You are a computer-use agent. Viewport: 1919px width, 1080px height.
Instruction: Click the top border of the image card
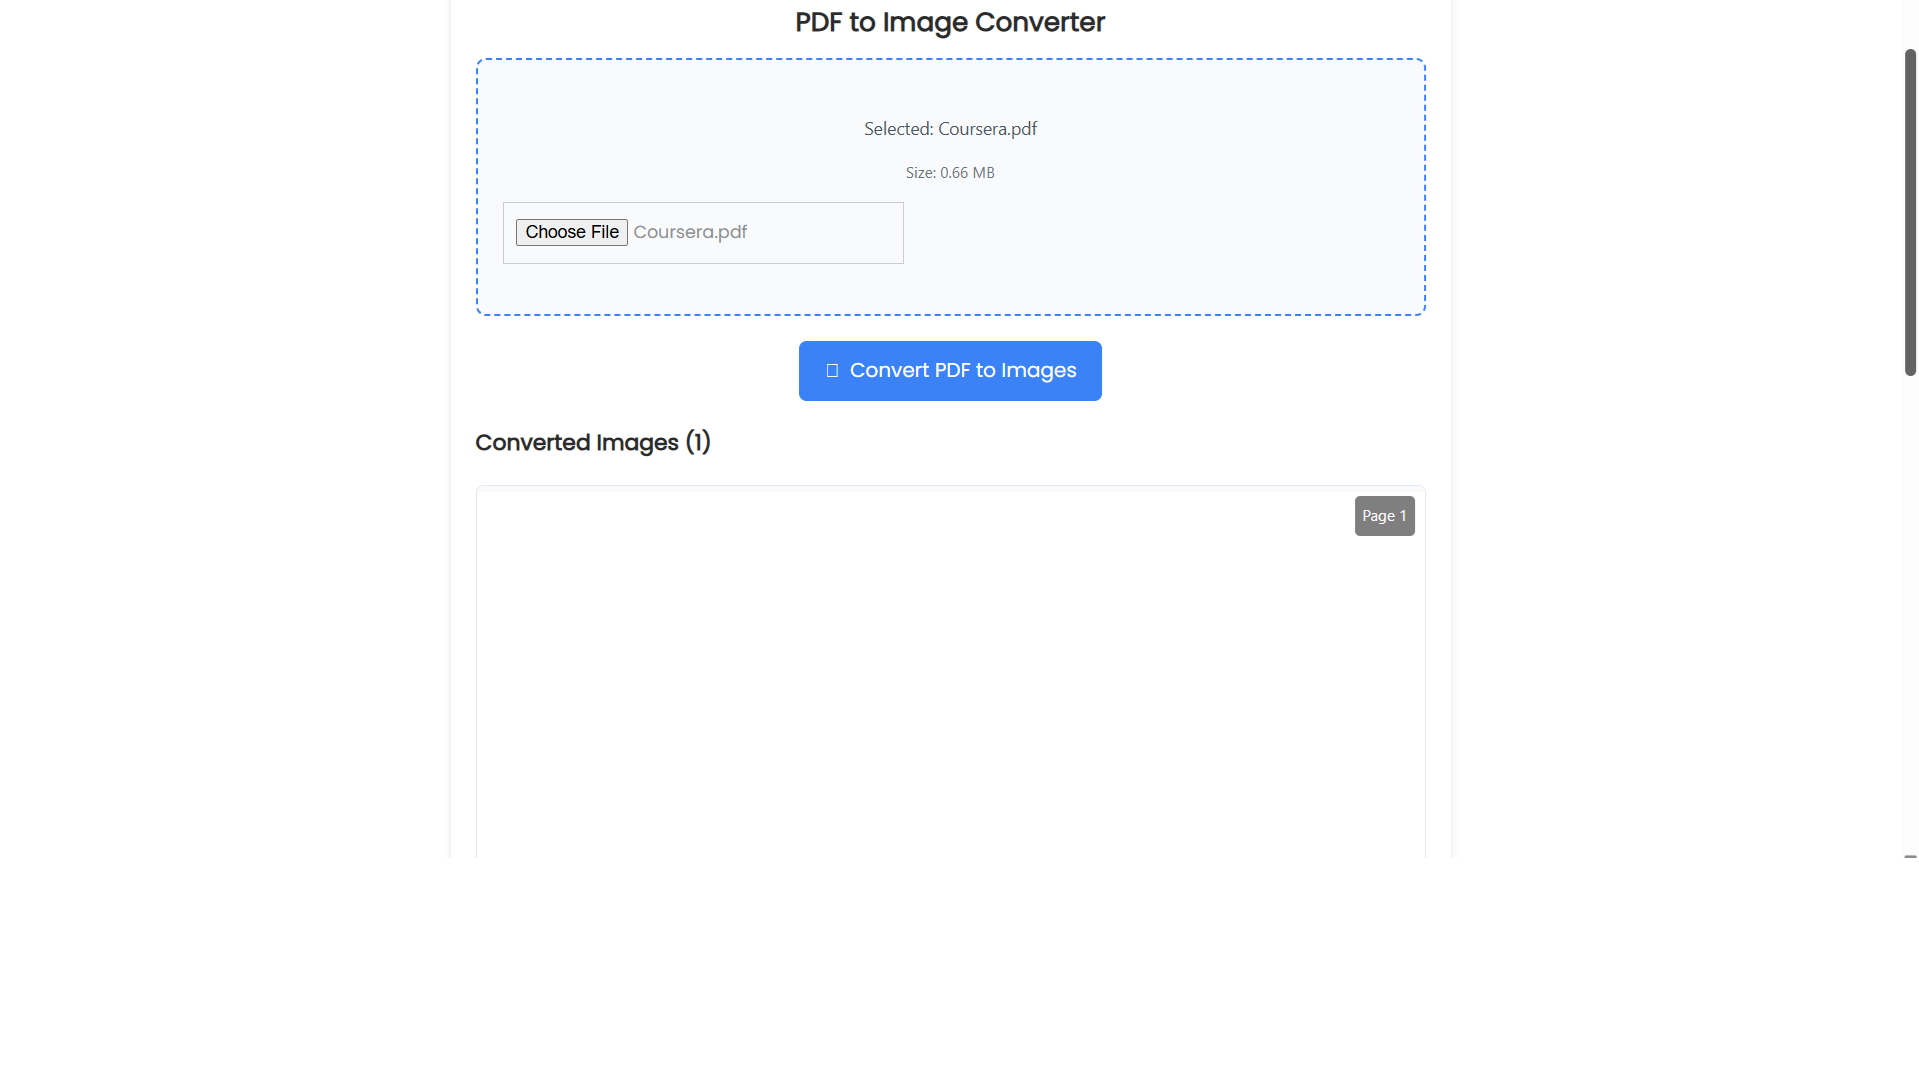[950, 486]
